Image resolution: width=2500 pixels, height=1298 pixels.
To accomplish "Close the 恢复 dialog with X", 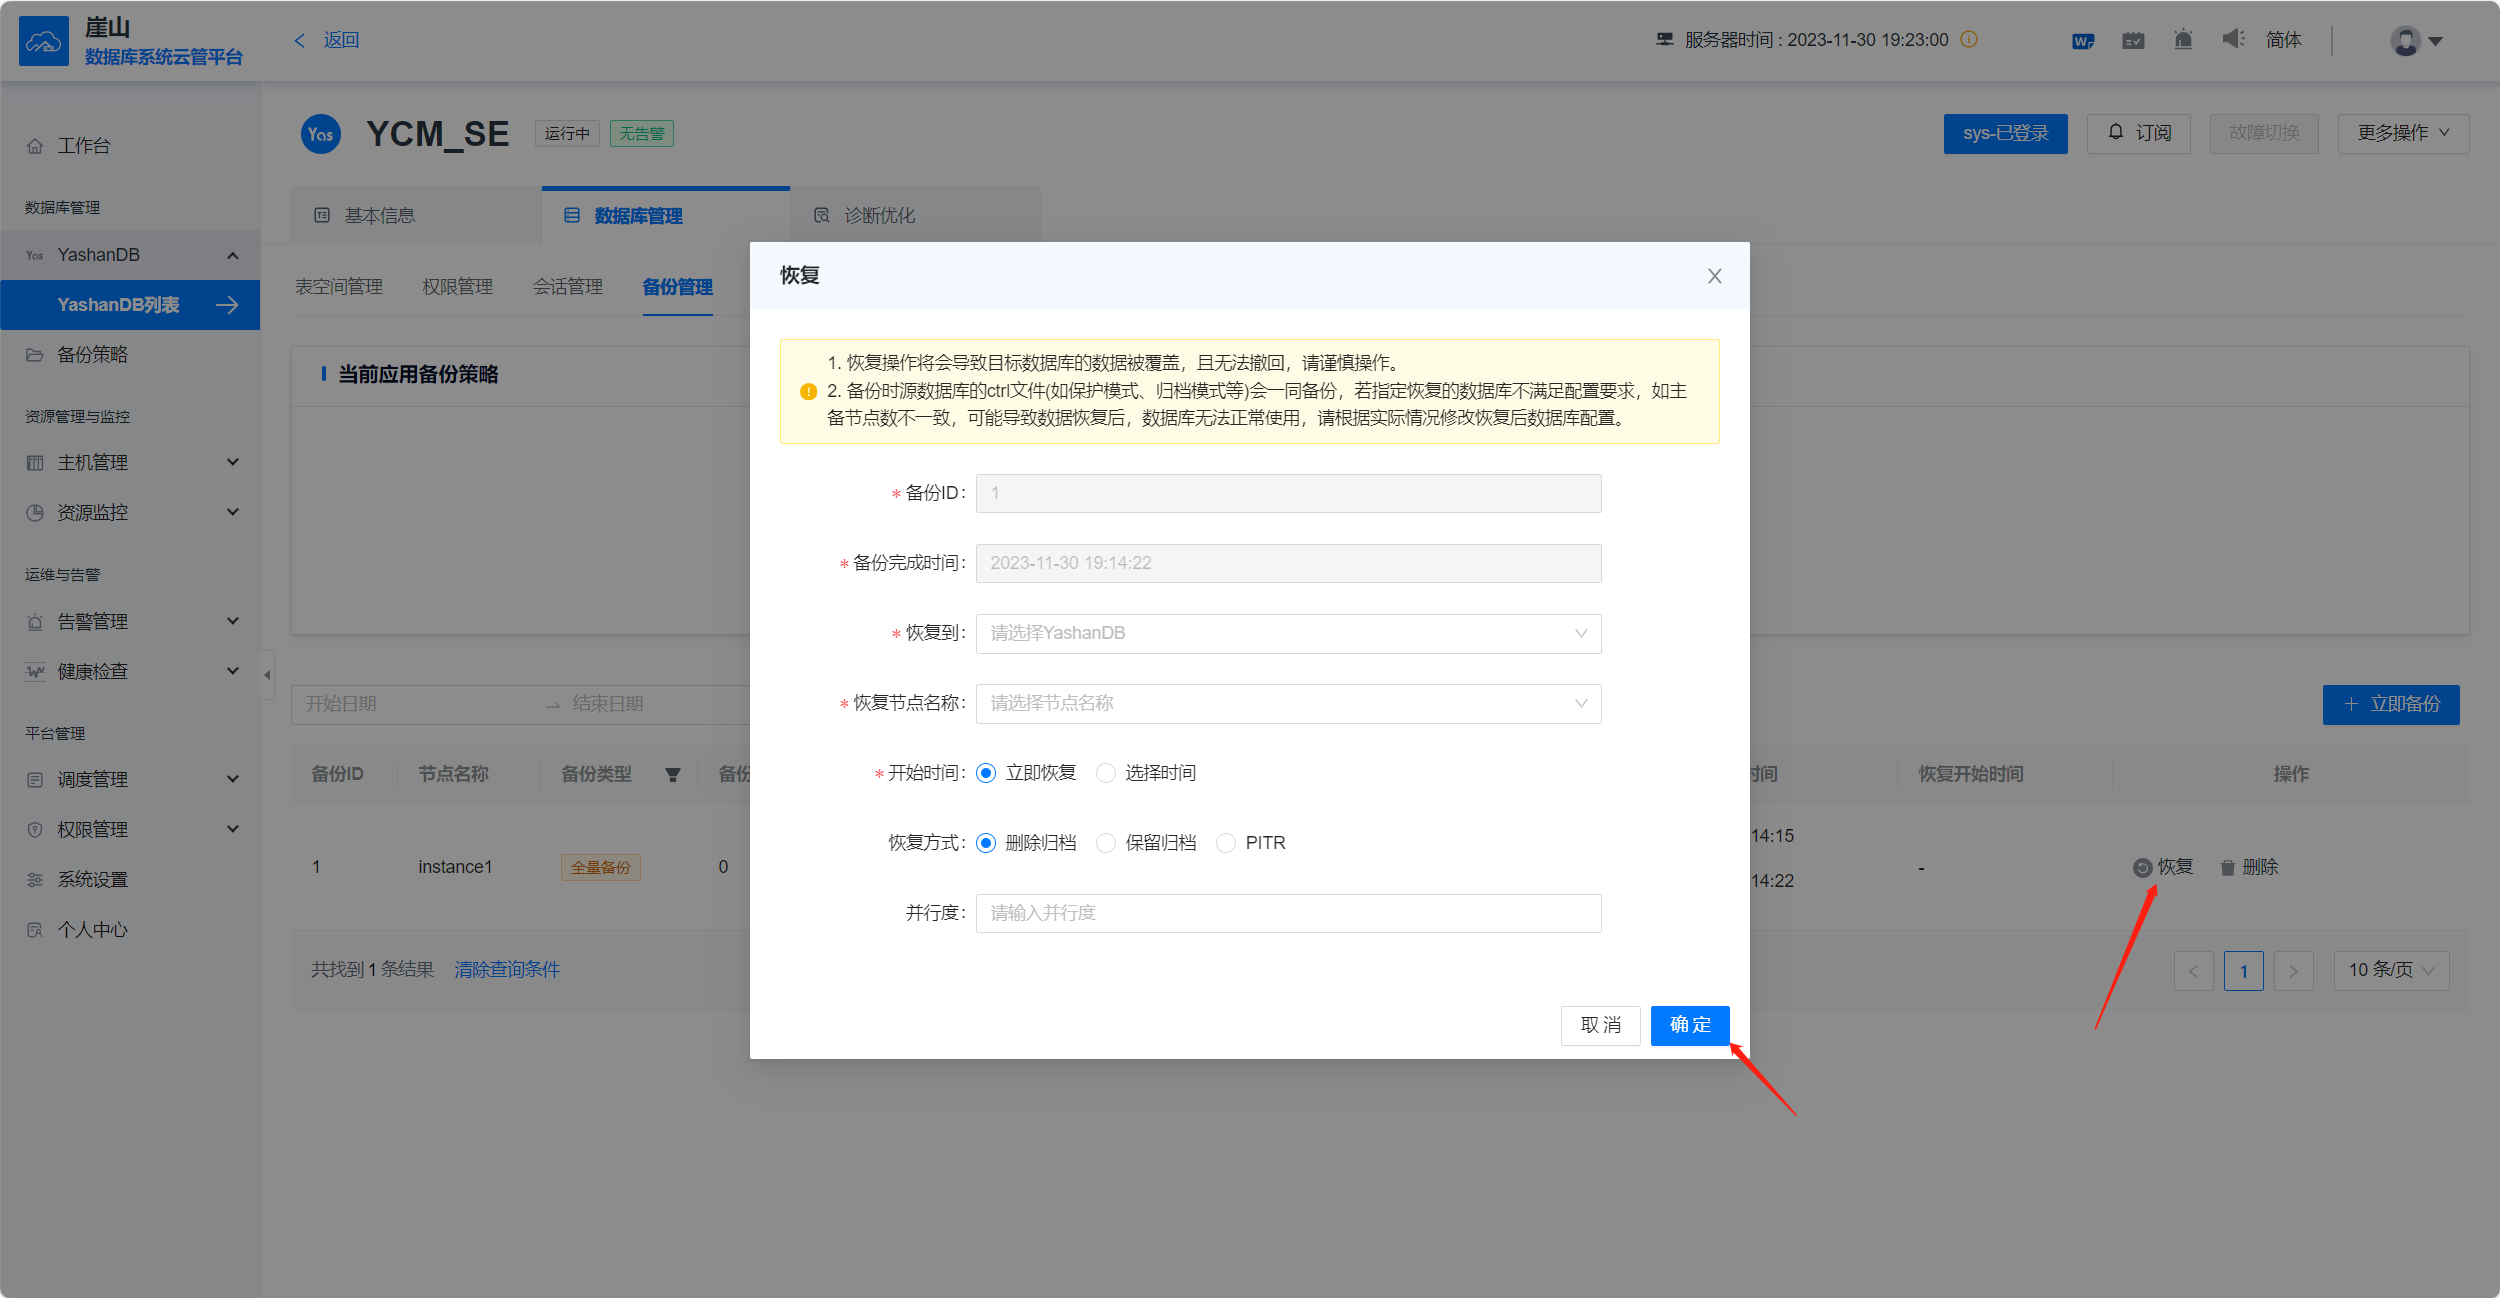I will pos(1714,276).
